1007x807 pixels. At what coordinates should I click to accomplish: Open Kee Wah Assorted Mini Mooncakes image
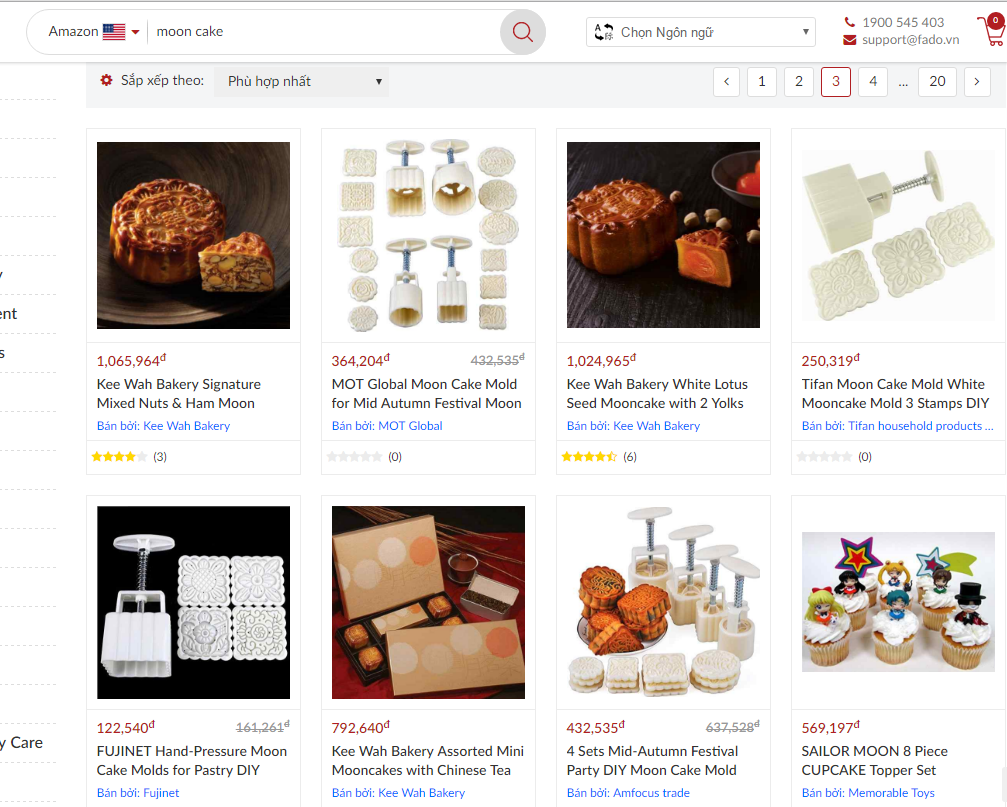pos(428,602)
